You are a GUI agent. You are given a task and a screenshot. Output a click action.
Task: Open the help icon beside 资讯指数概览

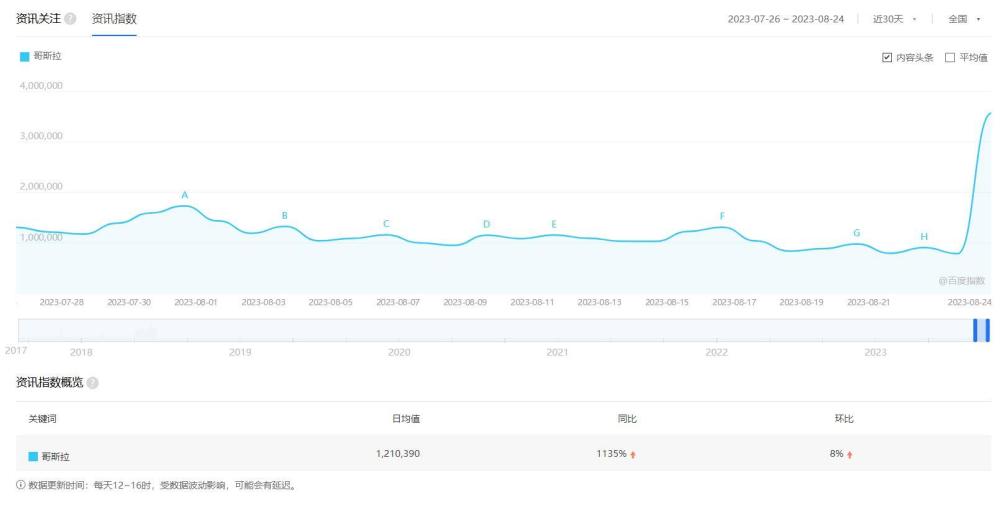point(92,383)
